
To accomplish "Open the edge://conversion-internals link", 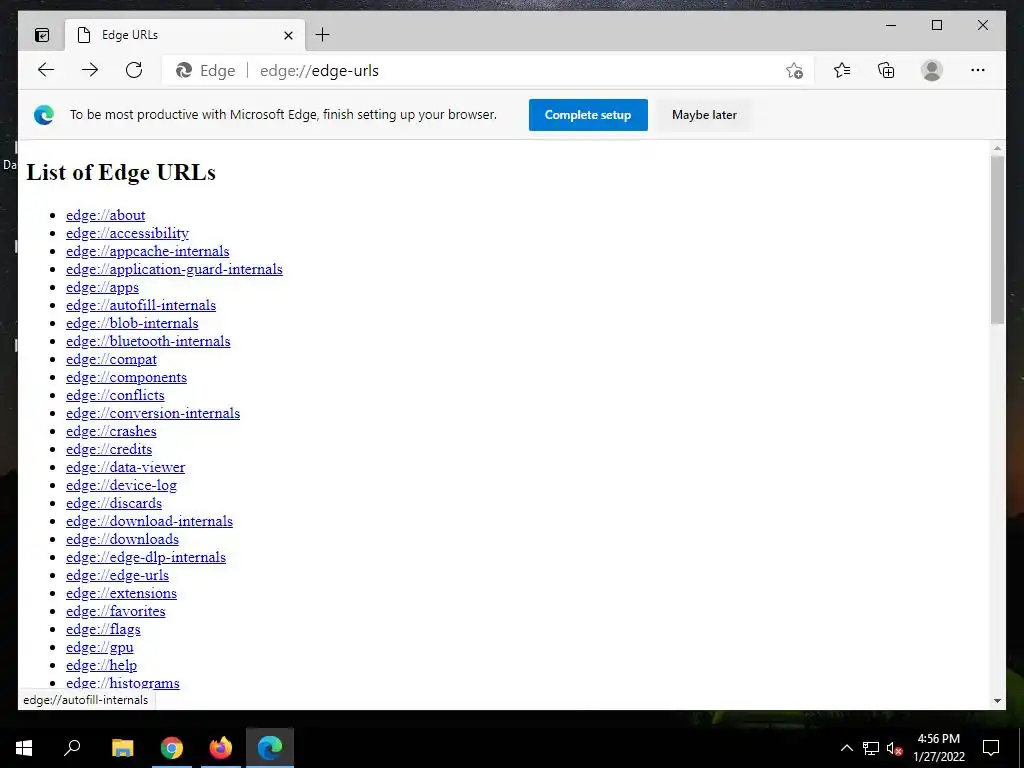I will (153, 413).
